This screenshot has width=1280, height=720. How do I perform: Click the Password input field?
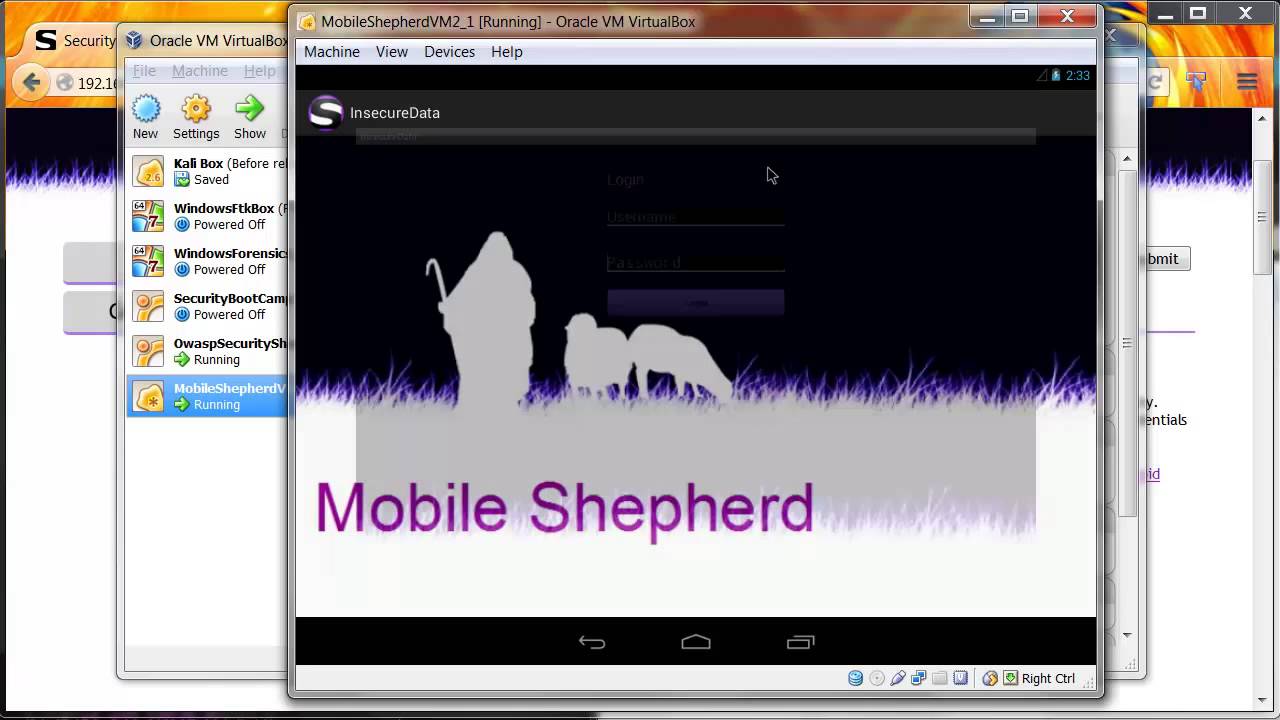tap(695, 263)
